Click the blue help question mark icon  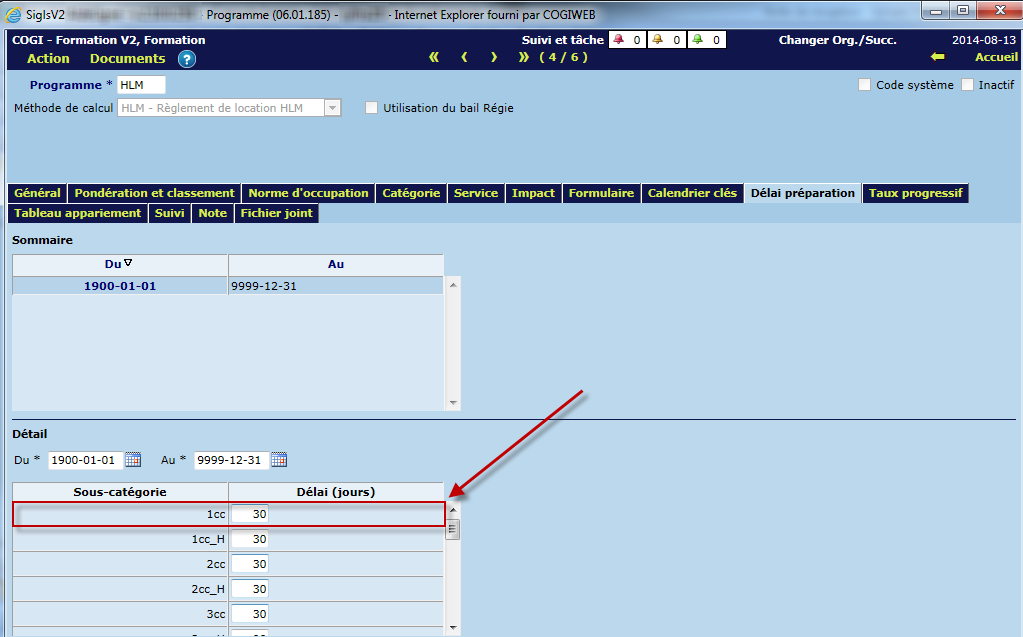[x=187, y=59]
